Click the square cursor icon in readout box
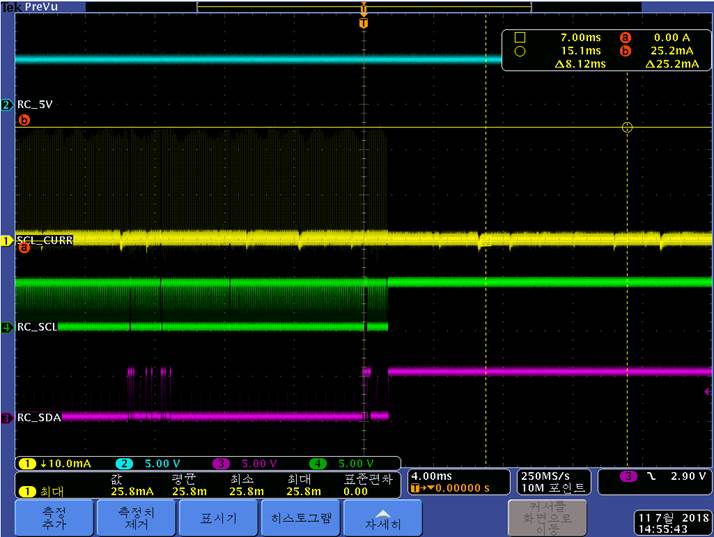Screen dimensions: 714x537 pos(520,37)
